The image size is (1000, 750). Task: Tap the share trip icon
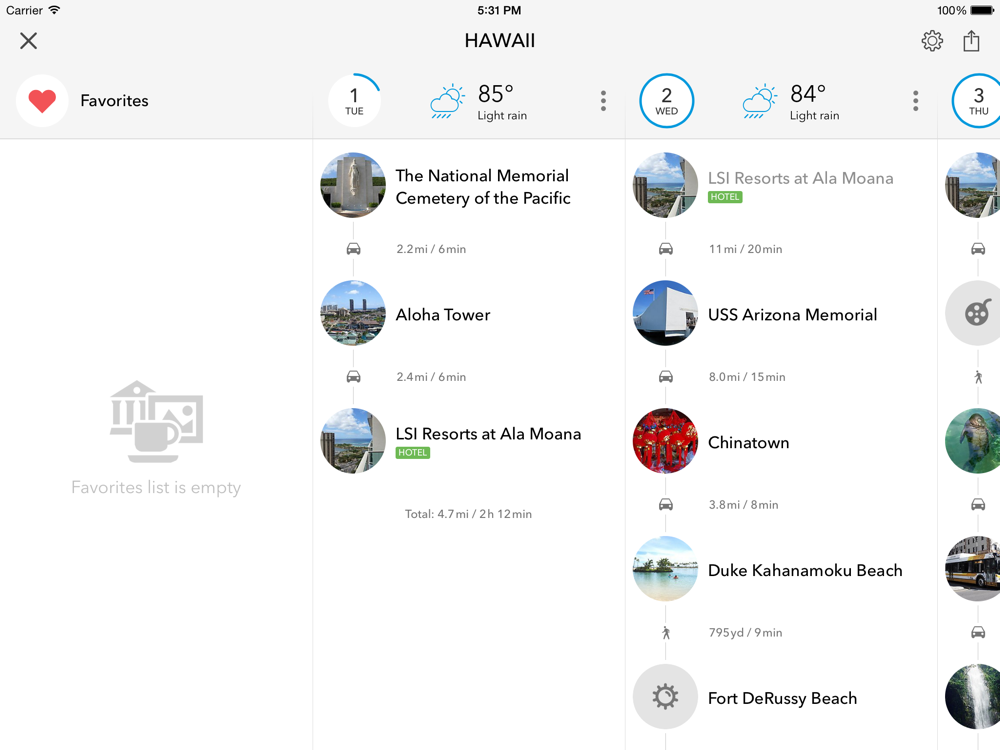pyautogui.click(x=971, y=40)
